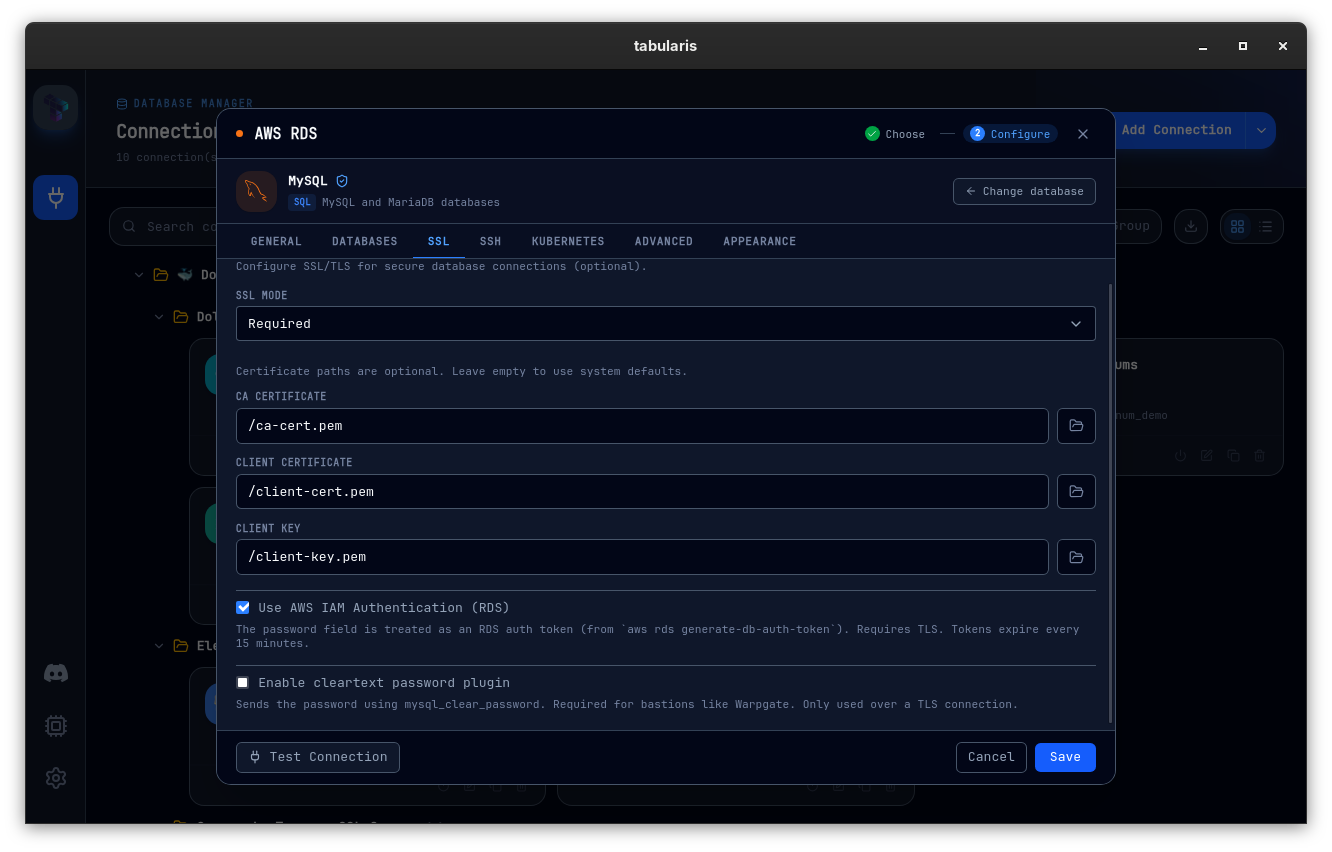Click the chip icon in sidebar

point(56,726)
